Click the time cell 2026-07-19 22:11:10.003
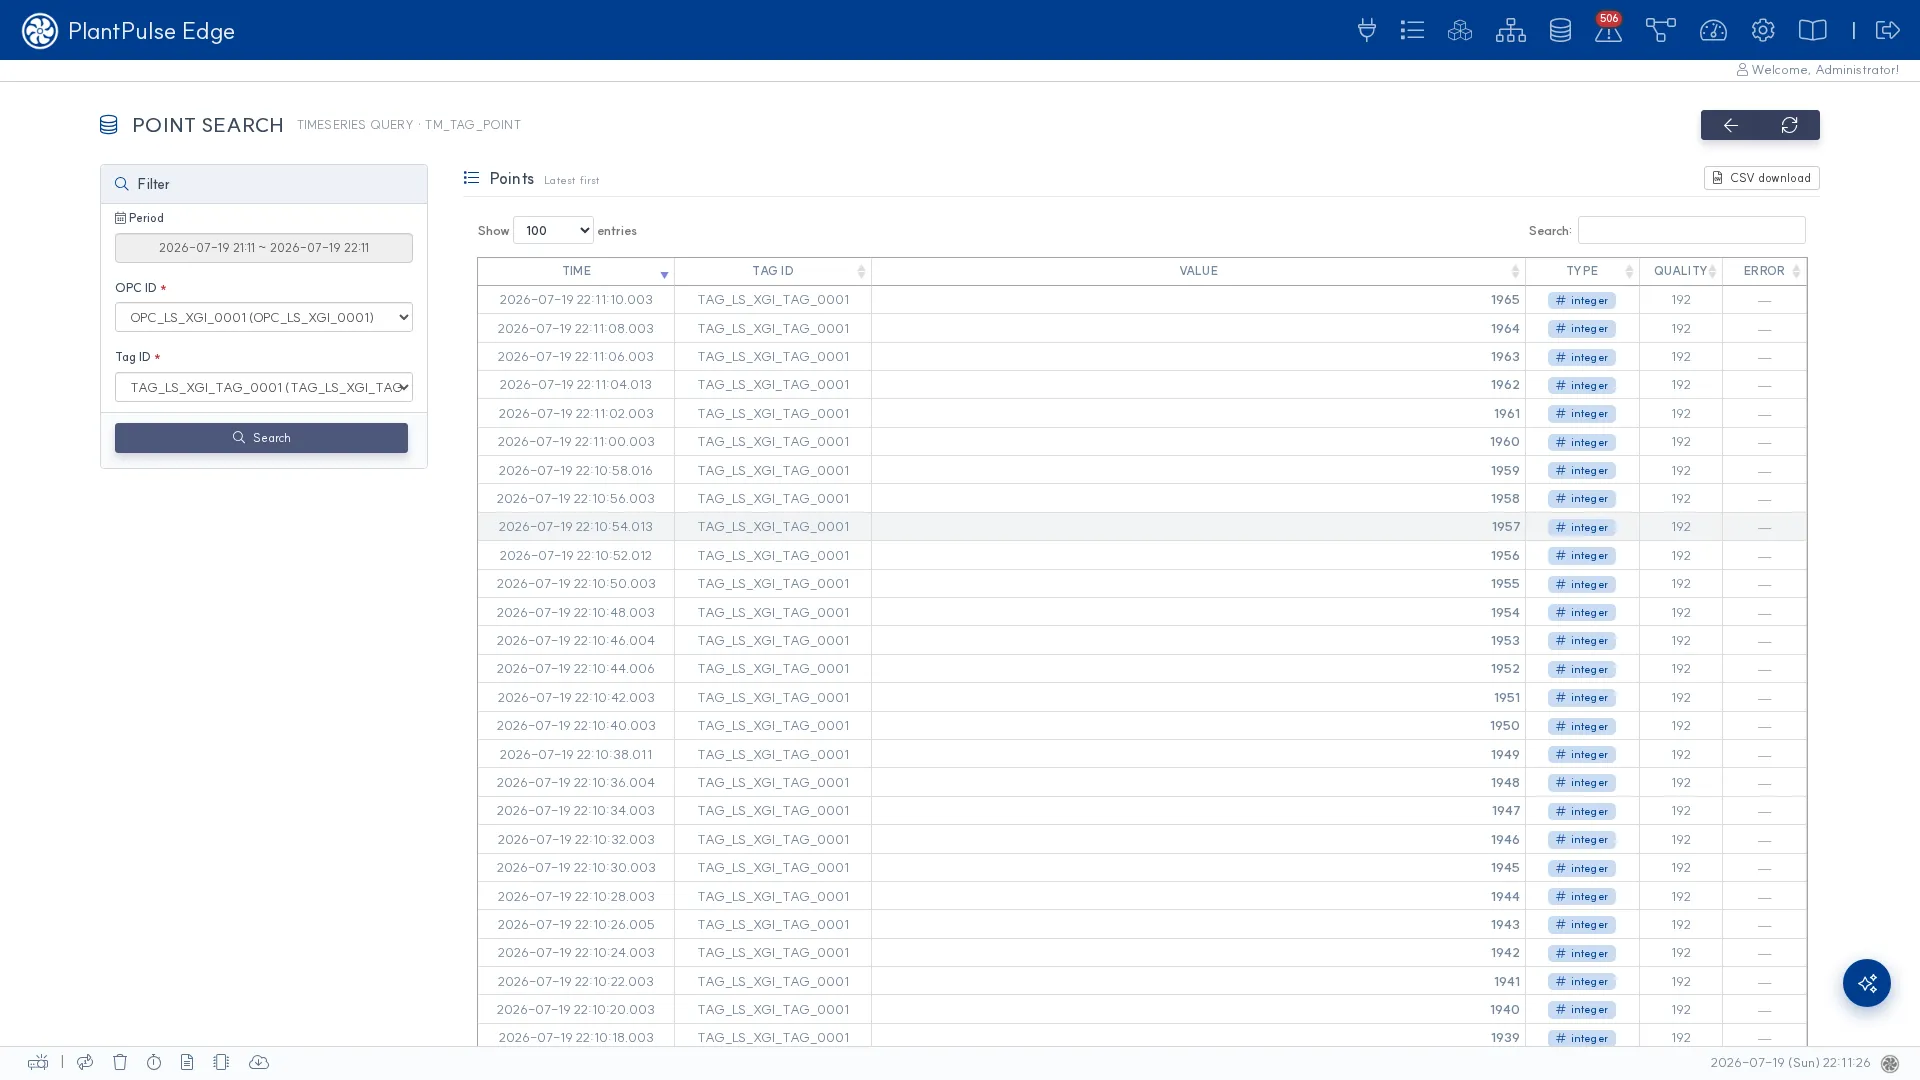The image size is (1920, 1080). (576, 300)
